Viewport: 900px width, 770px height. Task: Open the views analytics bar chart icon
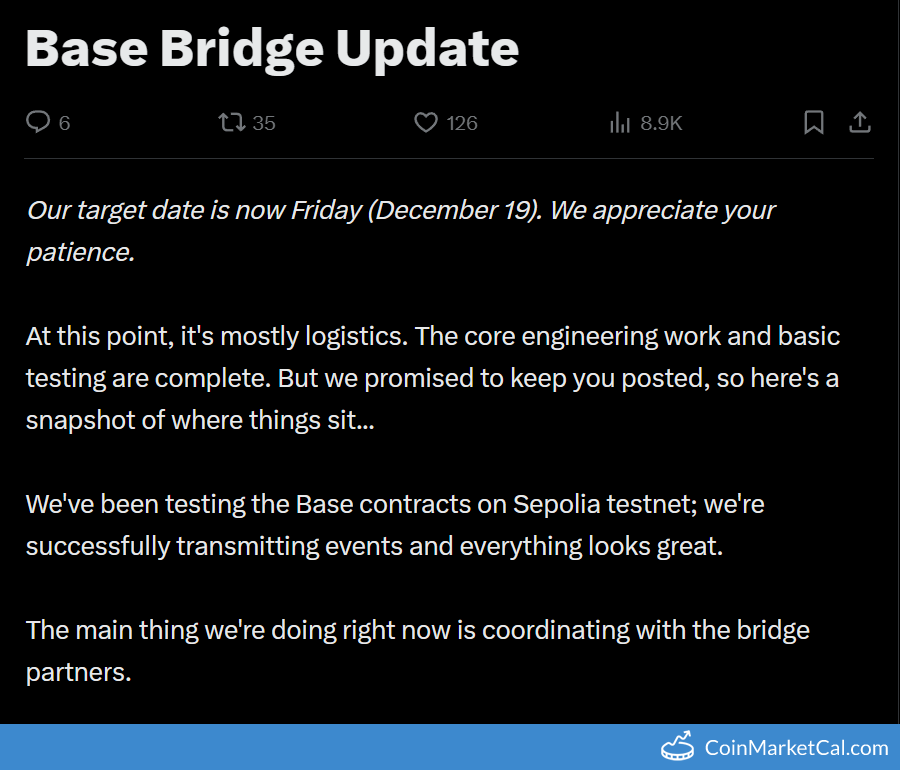[x=620, y=122]
